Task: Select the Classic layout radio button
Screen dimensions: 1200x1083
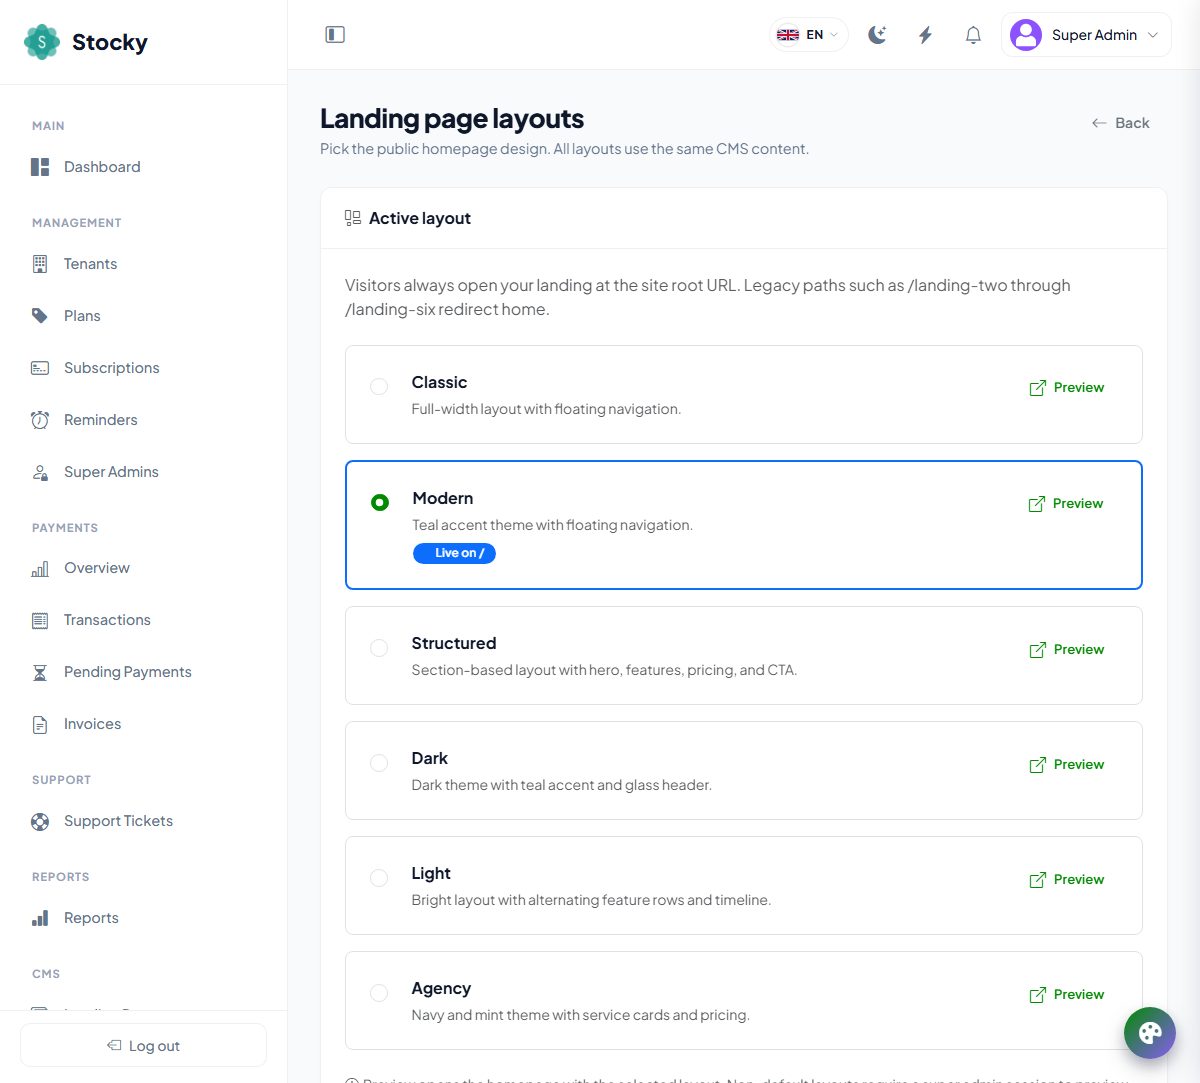Action: (379, 386)
